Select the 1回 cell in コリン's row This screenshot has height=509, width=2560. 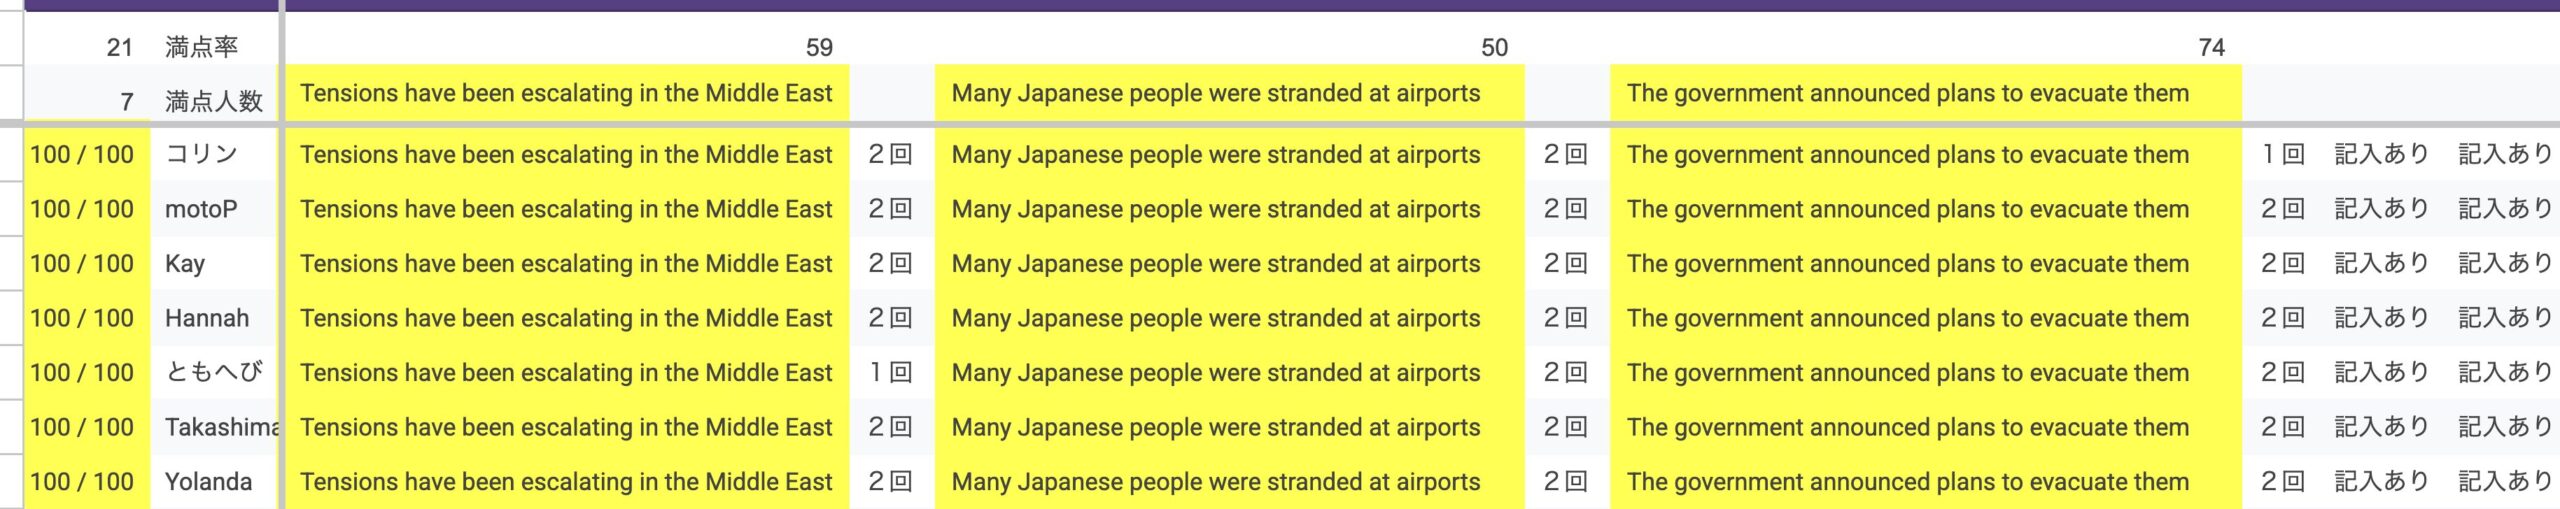2283,154
